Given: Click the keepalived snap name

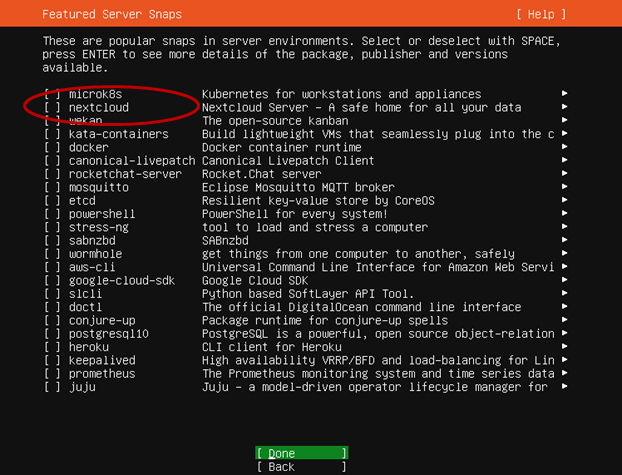Looking at the screenshot, I should click(x=102, y=360).
